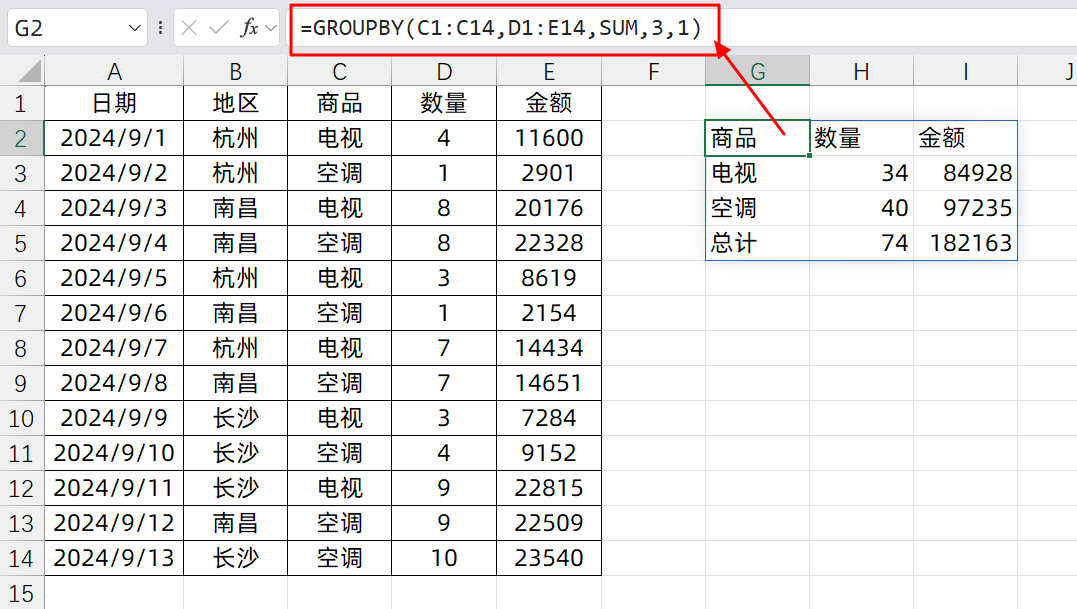Click amount cell 8619
The height and width of the screenshot is (609, 1077).
pos(549,278)
